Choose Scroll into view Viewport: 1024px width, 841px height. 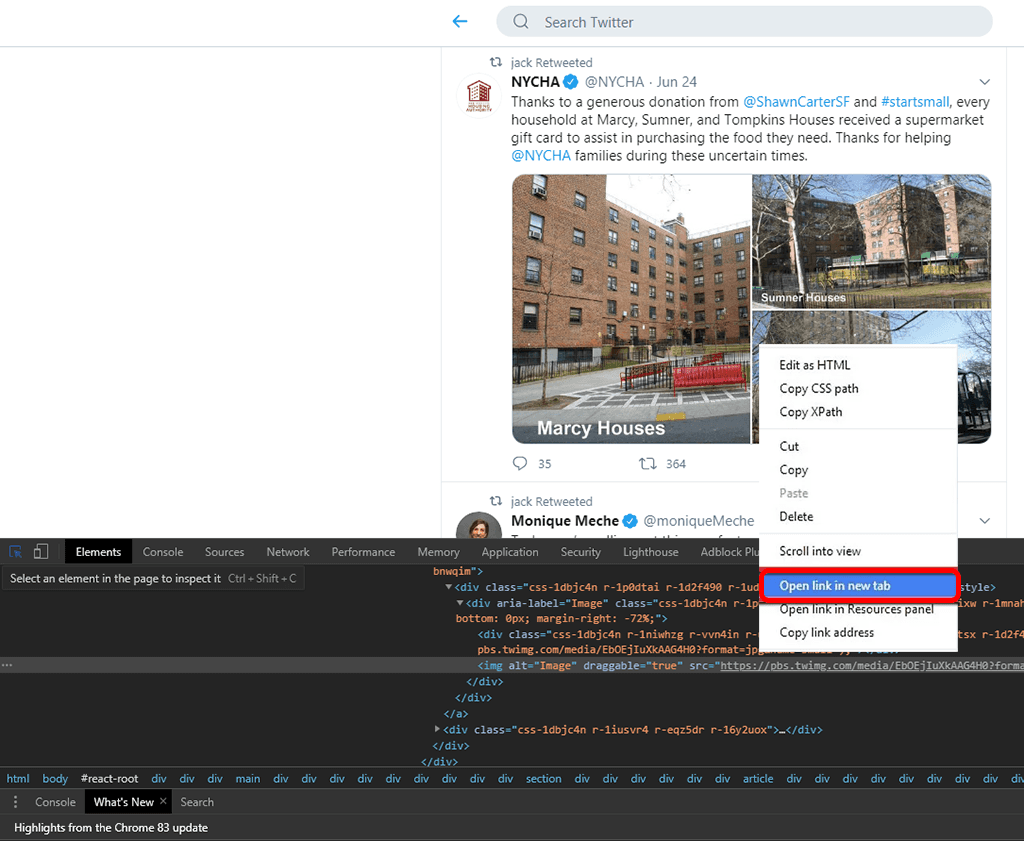[858, 551]
